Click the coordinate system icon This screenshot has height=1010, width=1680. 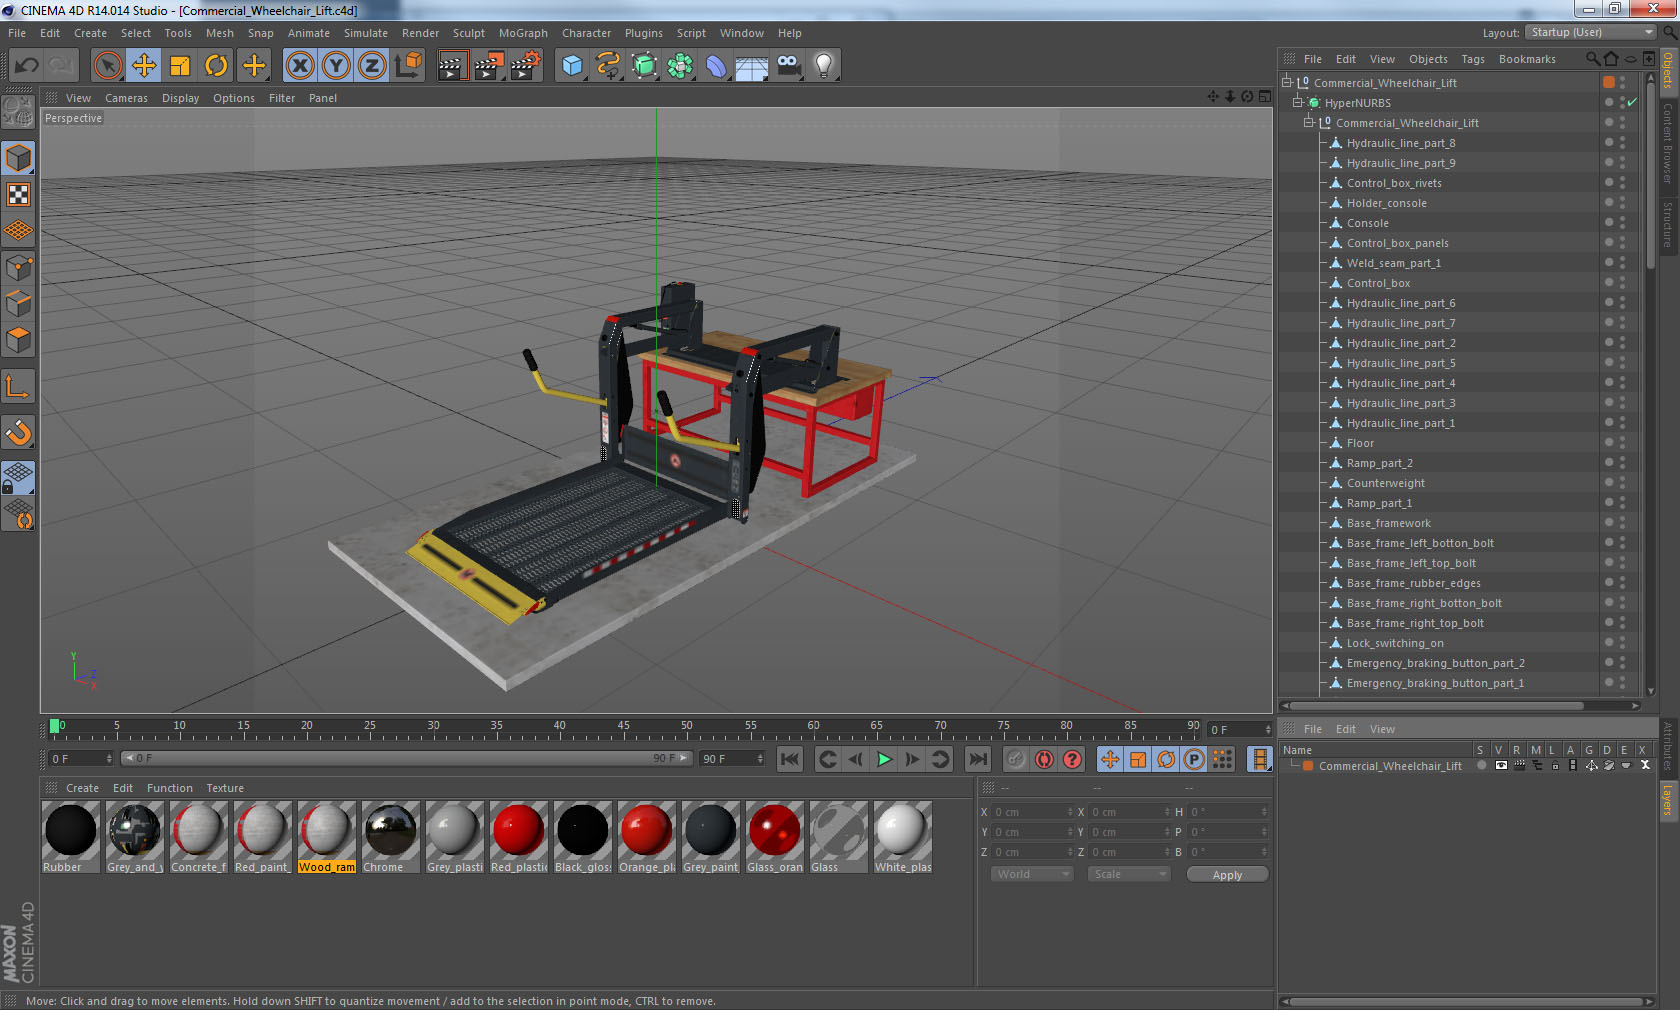[408, 66]
